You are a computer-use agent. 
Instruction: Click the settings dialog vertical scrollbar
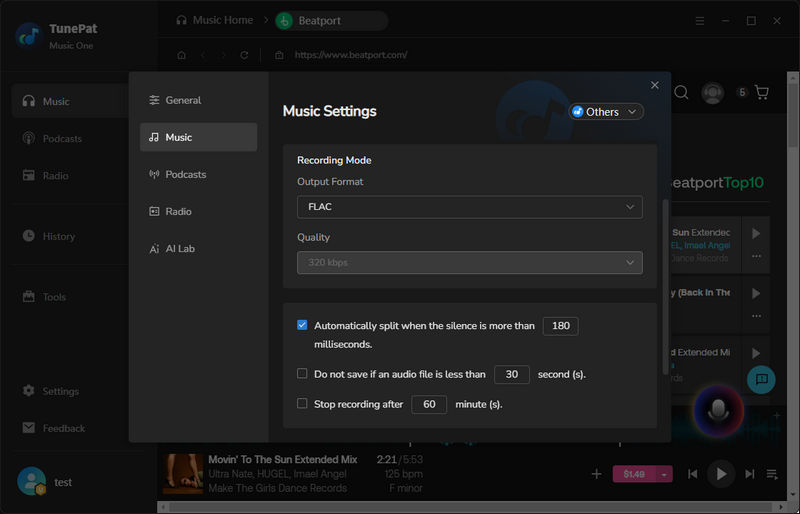coord(665,287)
